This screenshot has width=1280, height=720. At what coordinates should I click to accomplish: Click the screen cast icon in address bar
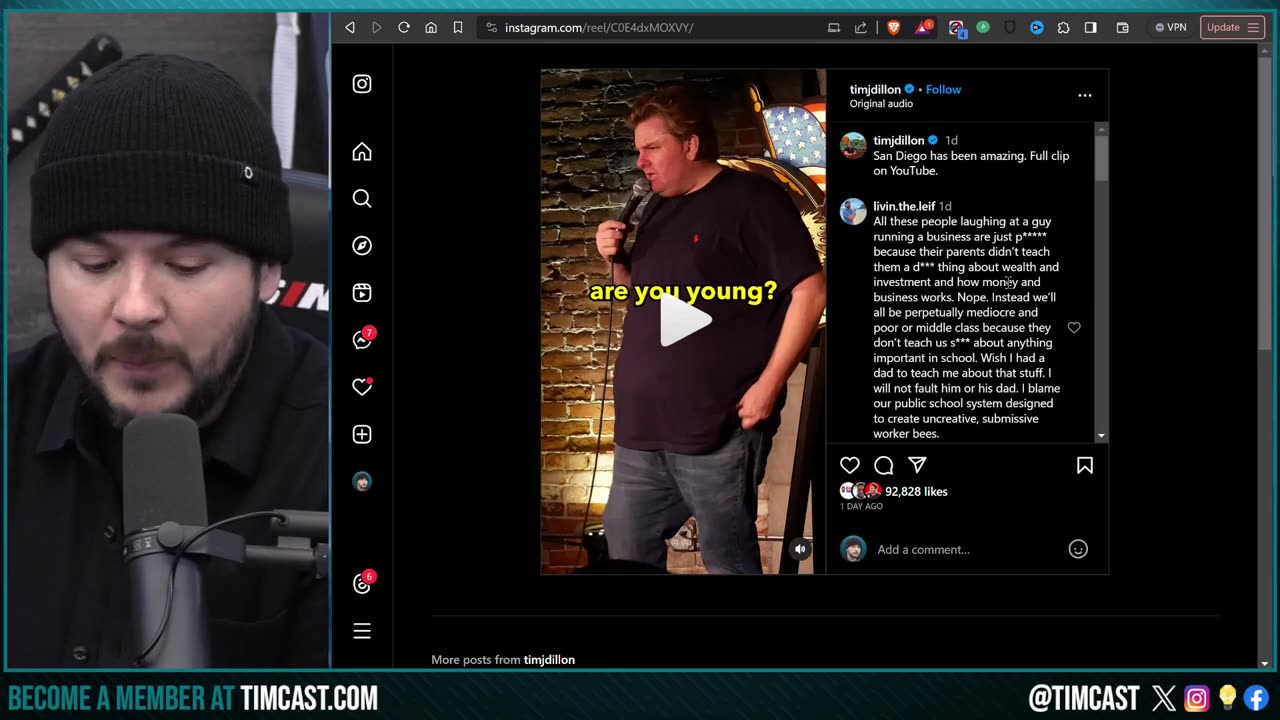834,28
